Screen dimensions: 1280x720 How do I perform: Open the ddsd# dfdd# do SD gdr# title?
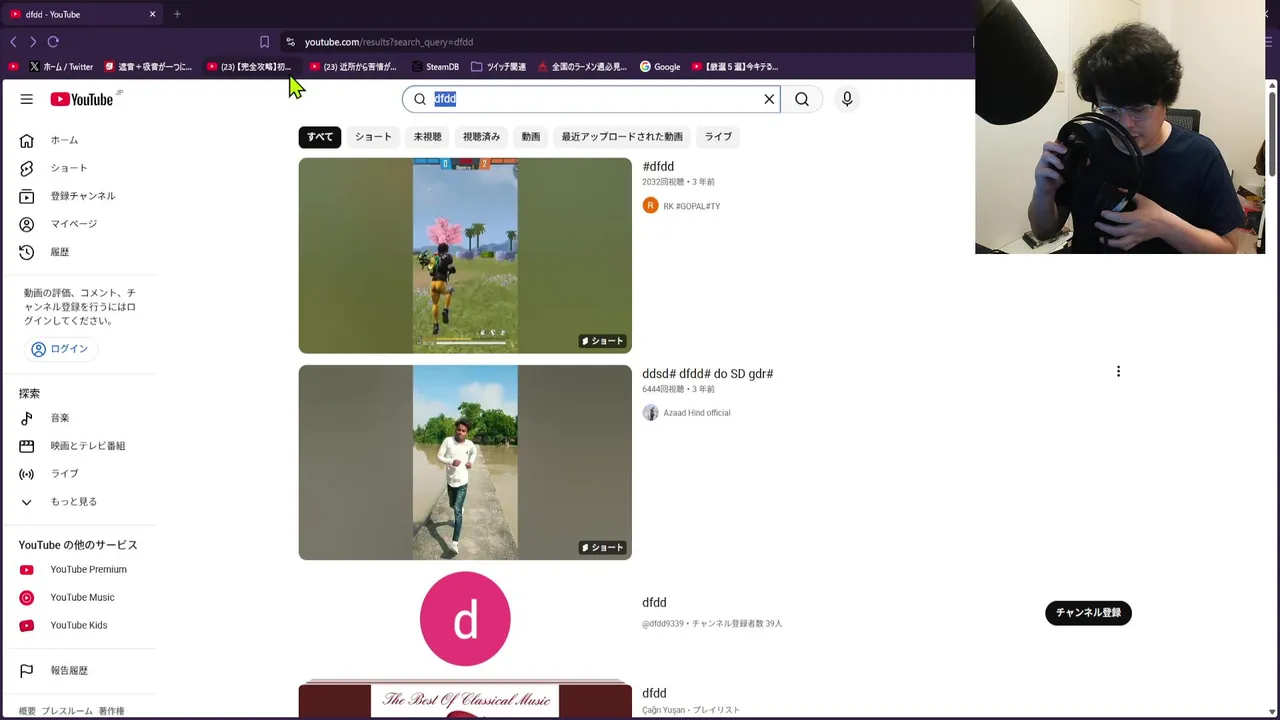(708, 374)
